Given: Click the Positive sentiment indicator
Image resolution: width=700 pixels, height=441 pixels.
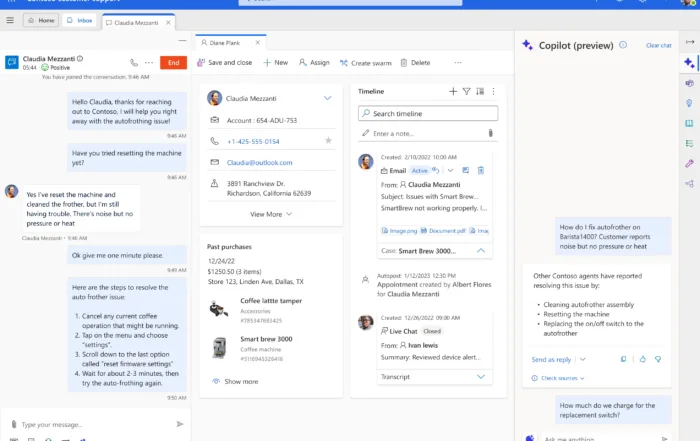Looking at the screenshot, I should point(56,67).
